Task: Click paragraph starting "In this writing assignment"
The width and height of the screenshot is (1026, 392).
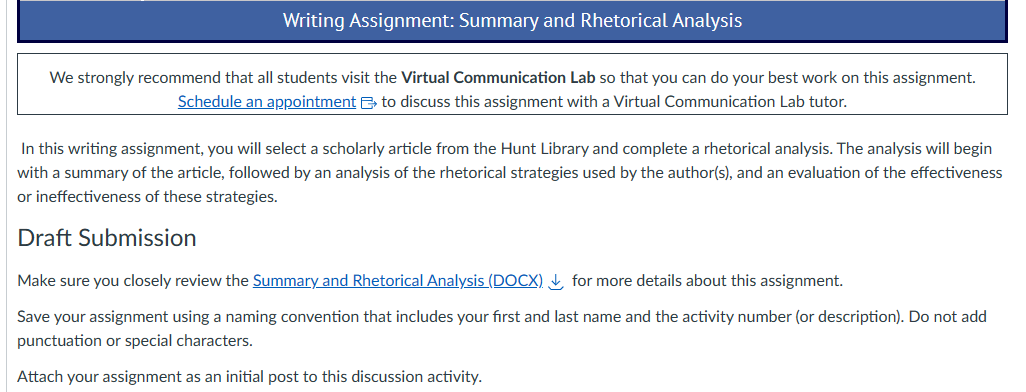Action: pyautogui.click(x=510, y=173)
